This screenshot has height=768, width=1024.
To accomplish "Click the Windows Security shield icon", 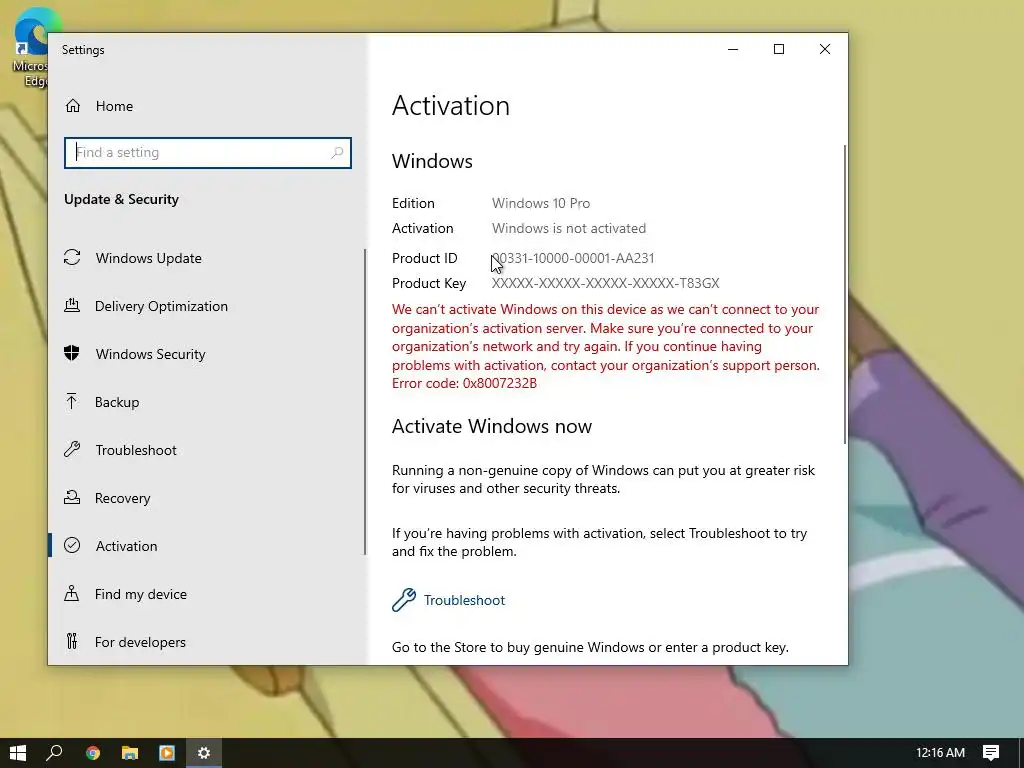I will coord(72,353).
